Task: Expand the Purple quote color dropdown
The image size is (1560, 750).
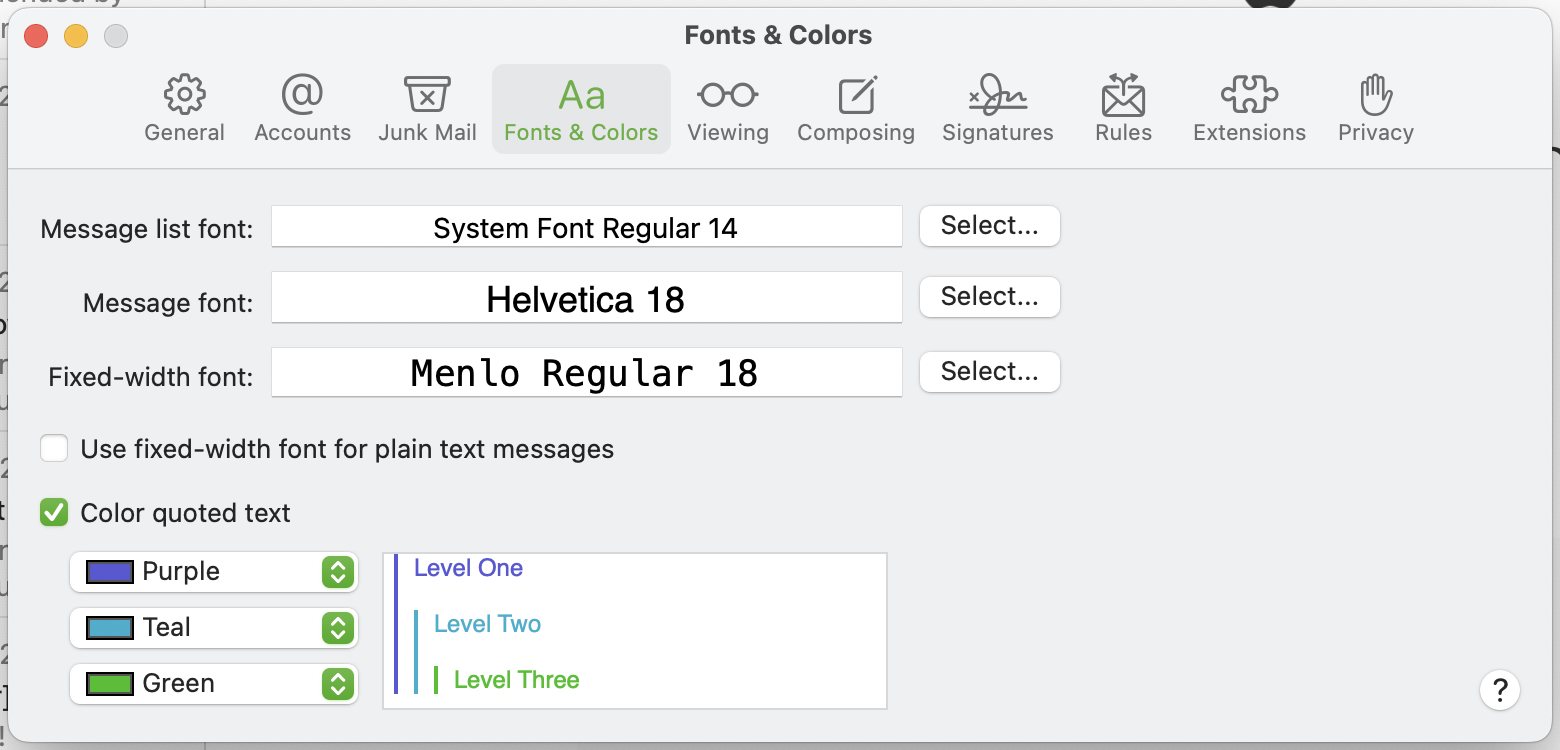Action: point(338,572)
